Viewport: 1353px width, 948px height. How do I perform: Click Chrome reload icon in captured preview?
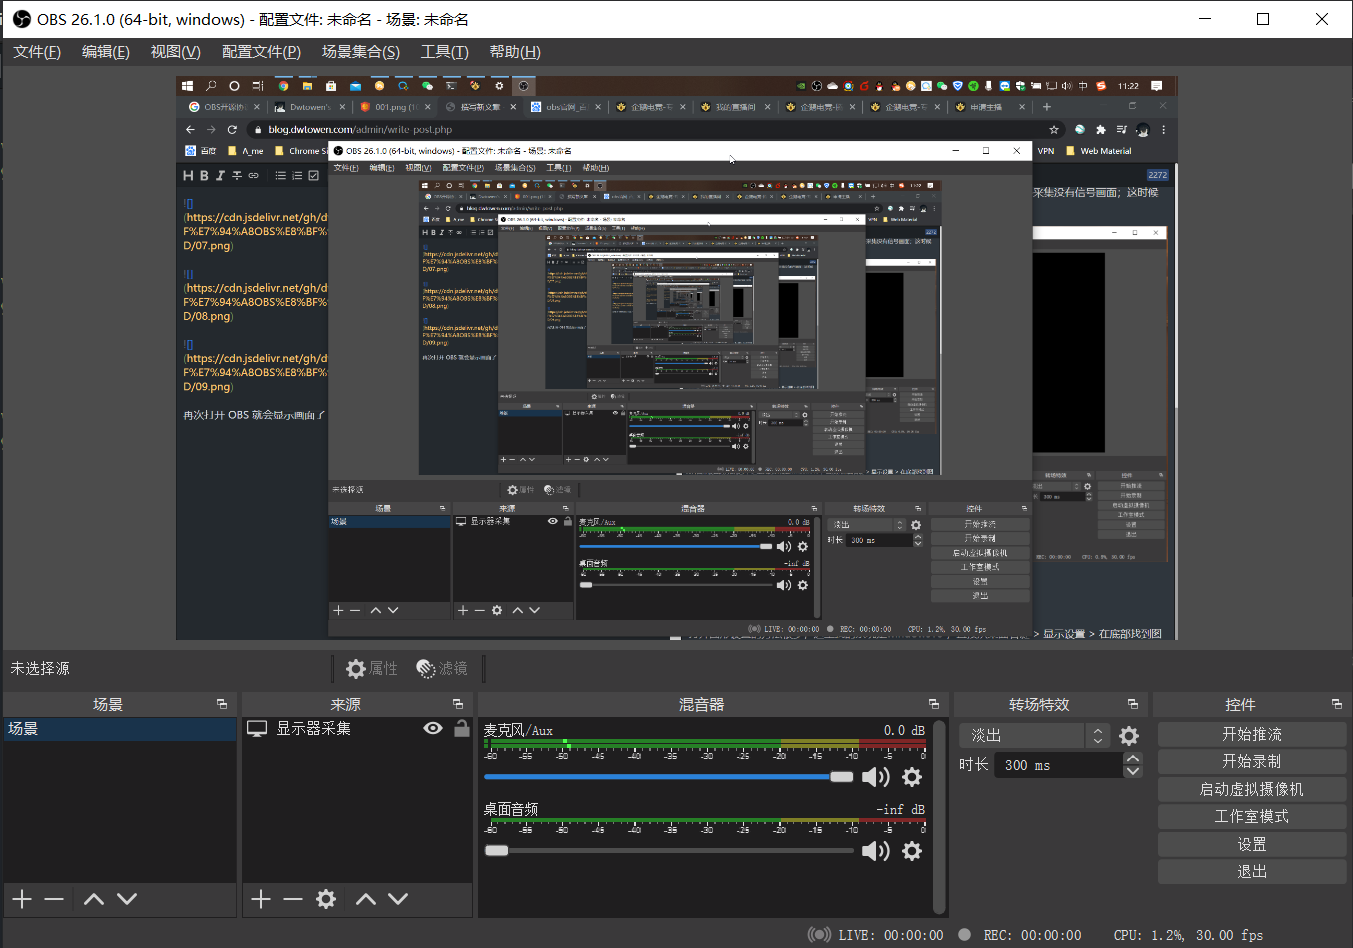pyautogui.click(x=232, y=129)
